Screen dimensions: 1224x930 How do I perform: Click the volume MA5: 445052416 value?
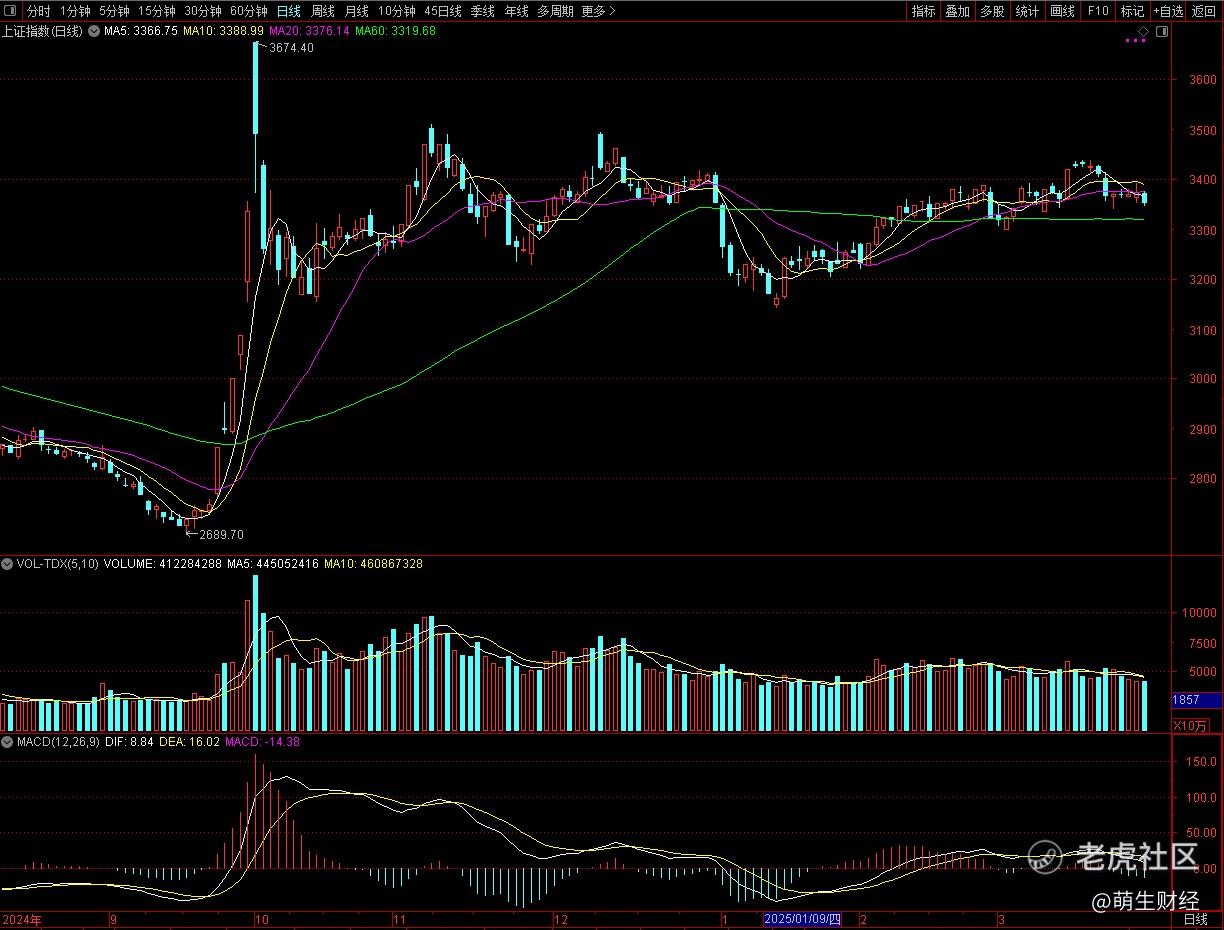click(x=273, y=564)
